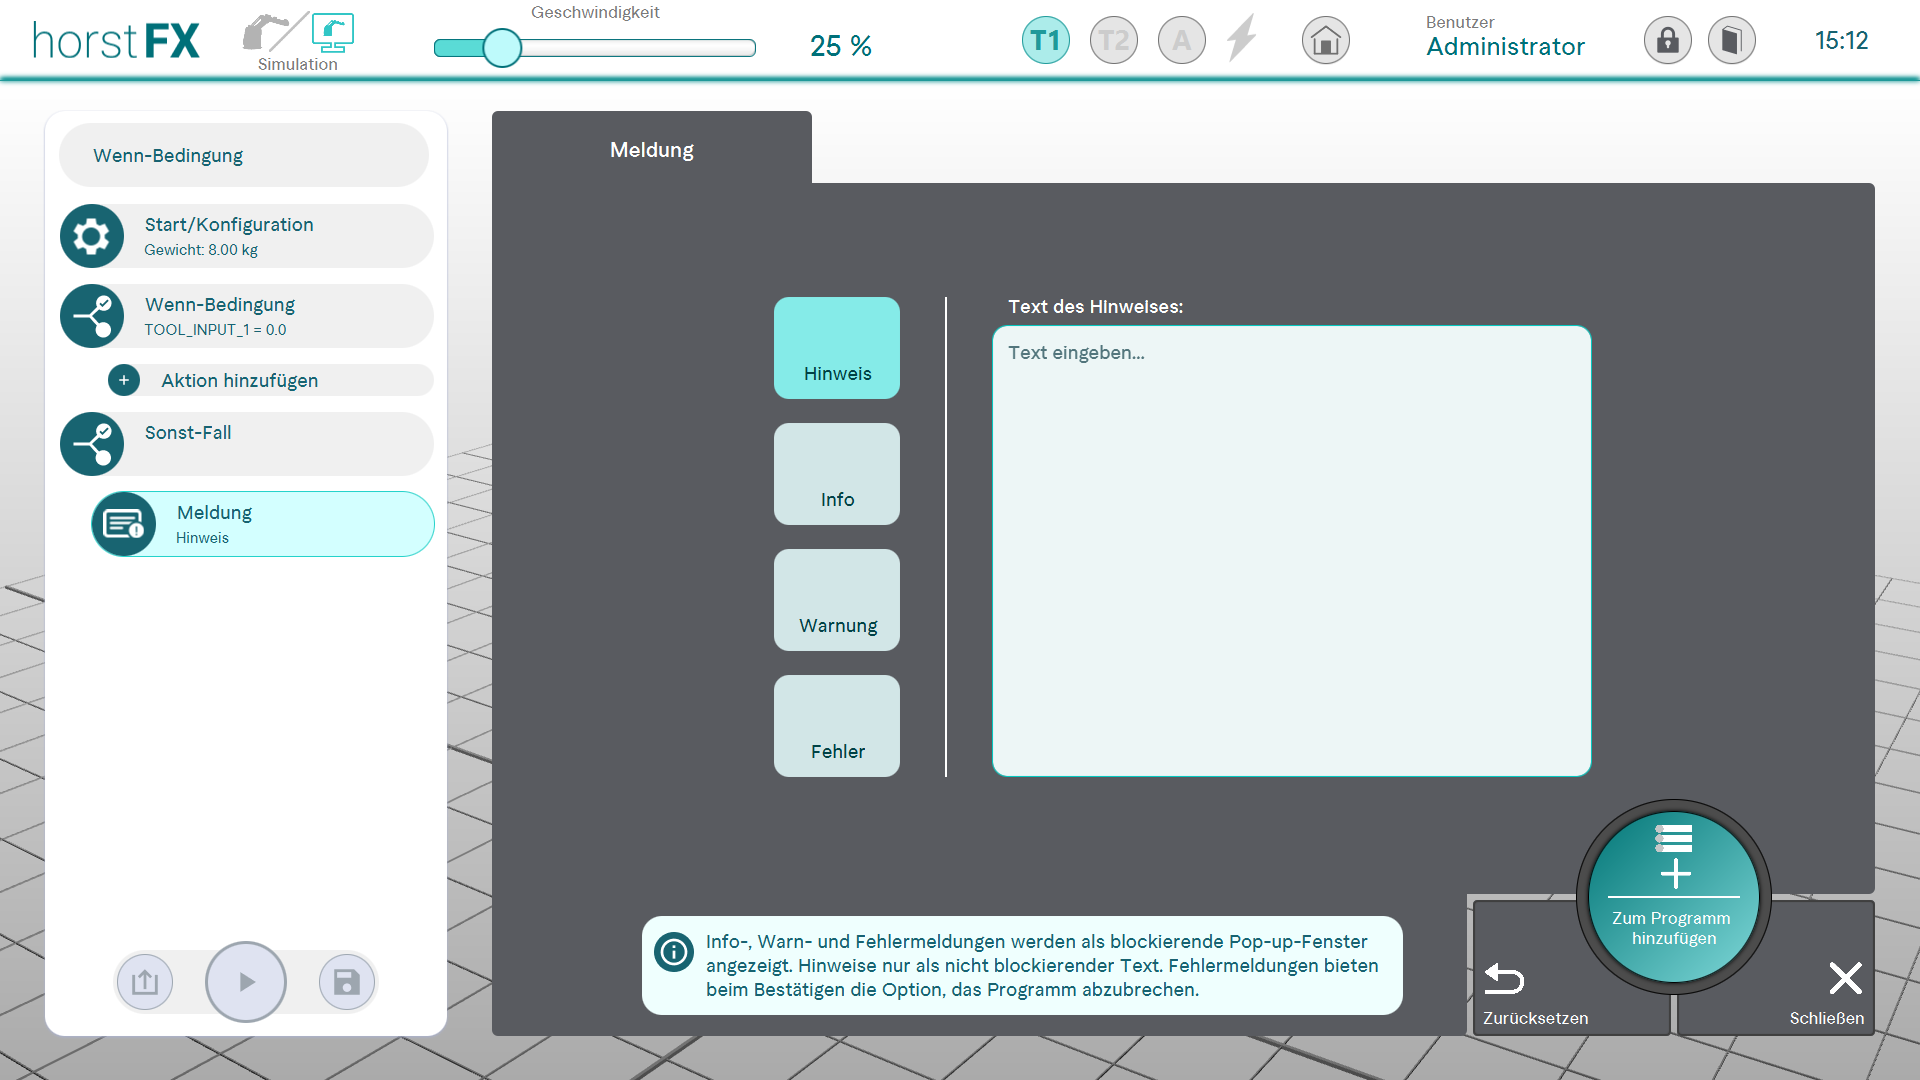Switch to T2 operating mode
This screenshot has width=1920, height=1080.
(1113, 41)
